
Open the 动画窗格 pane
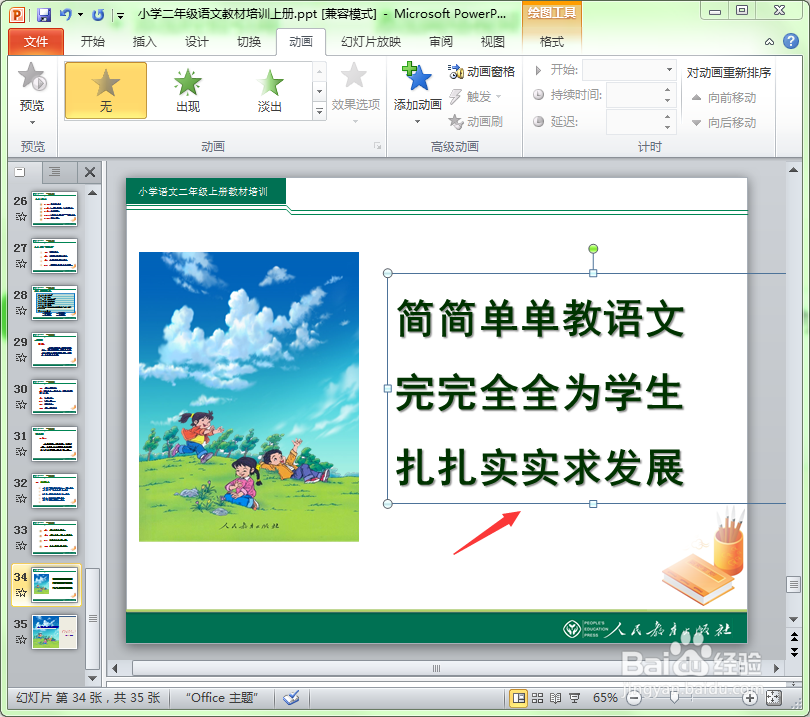481,72
